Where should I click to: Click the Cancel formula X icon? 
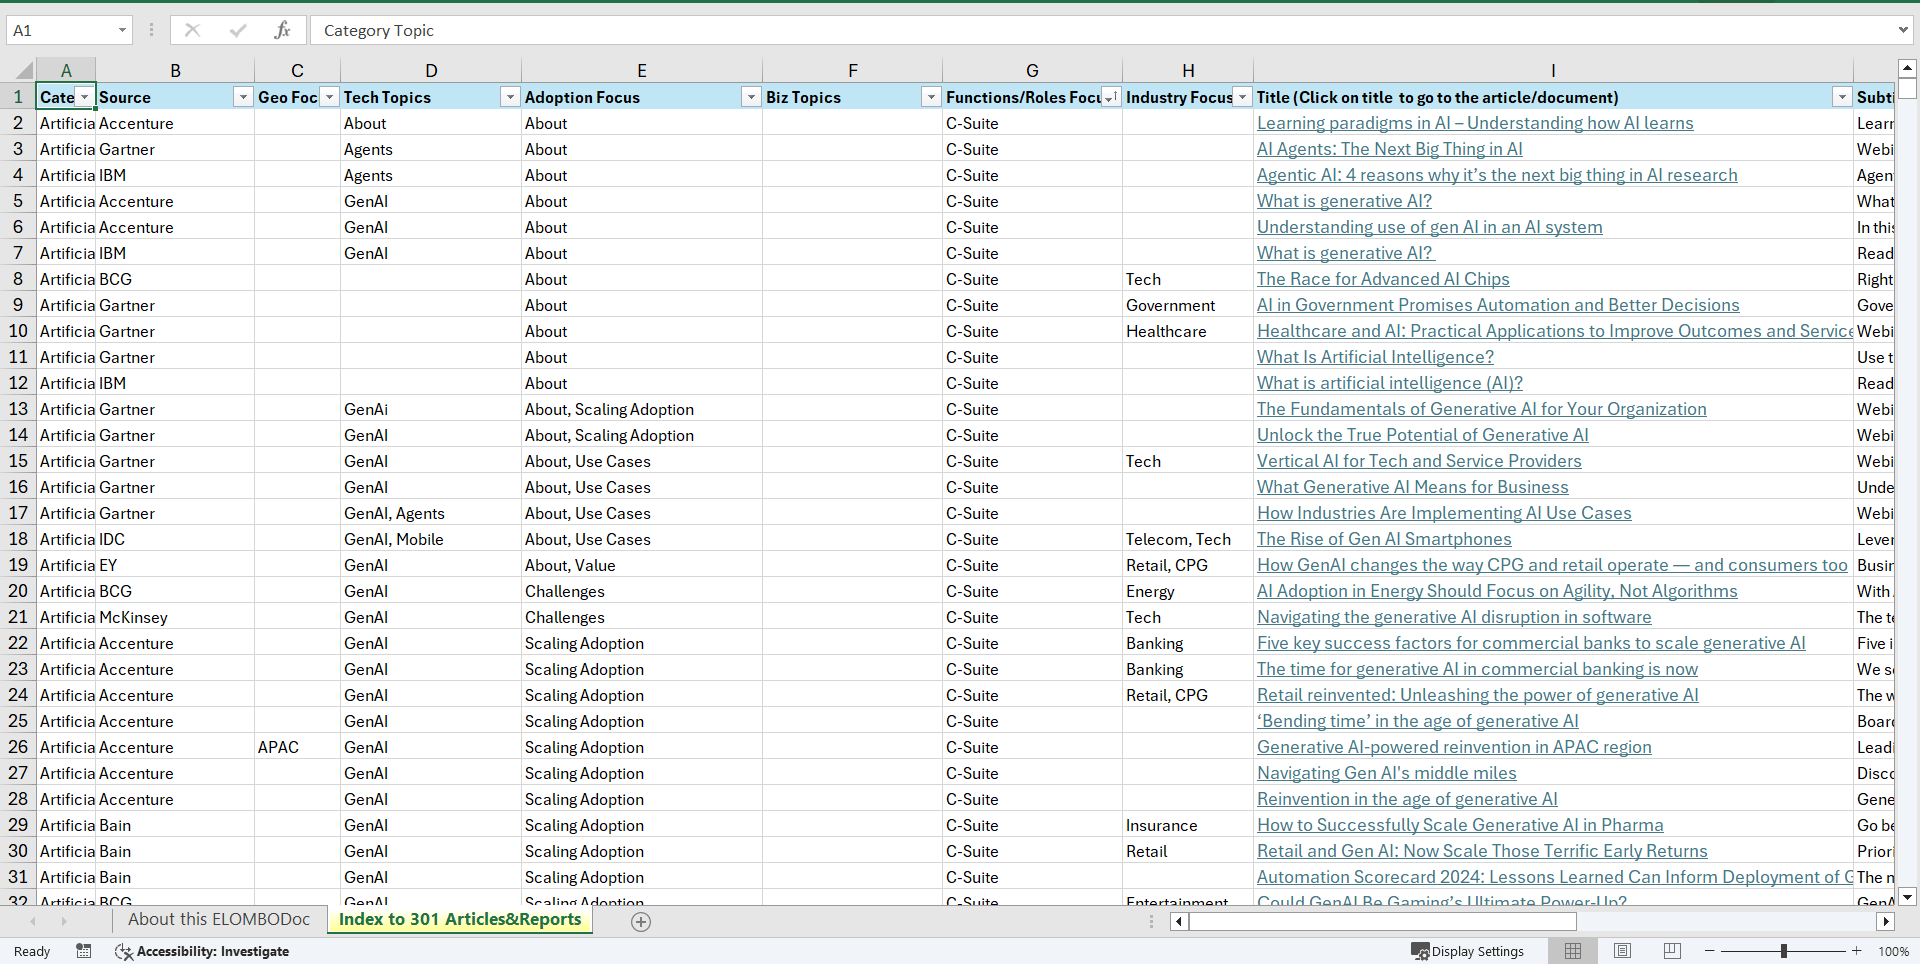pyautogui.click(x=192, y=30)
